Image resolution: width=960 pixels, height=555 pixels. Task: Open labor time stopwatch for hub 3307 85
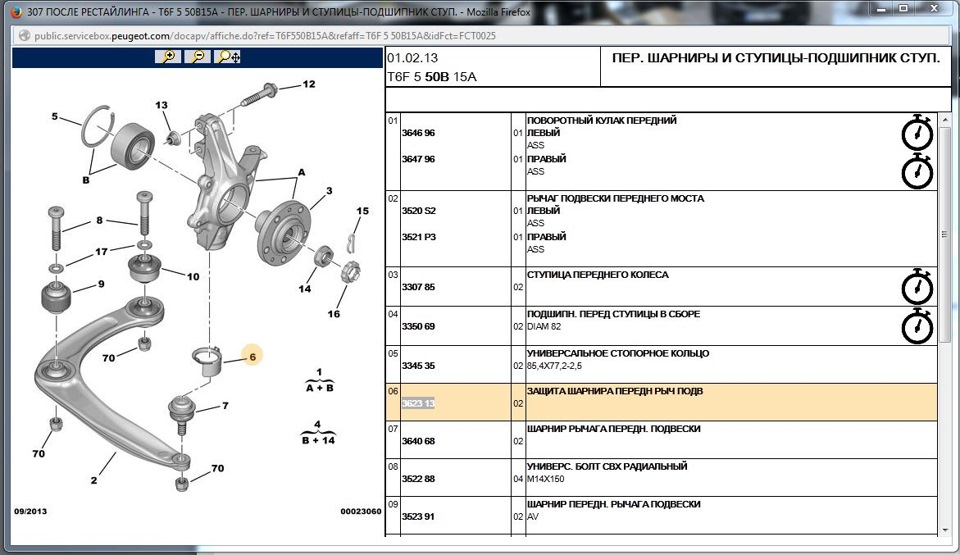[x=917, y=287]
